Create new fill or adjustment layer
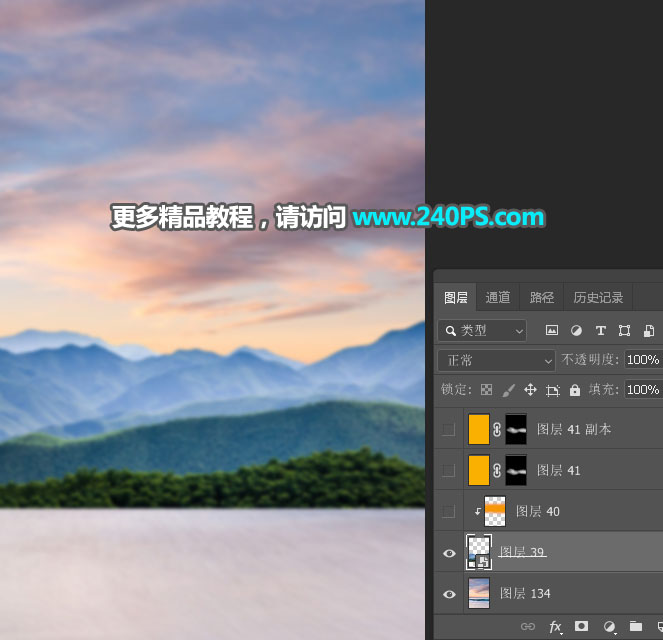663x640 pixels. [609, 626]
